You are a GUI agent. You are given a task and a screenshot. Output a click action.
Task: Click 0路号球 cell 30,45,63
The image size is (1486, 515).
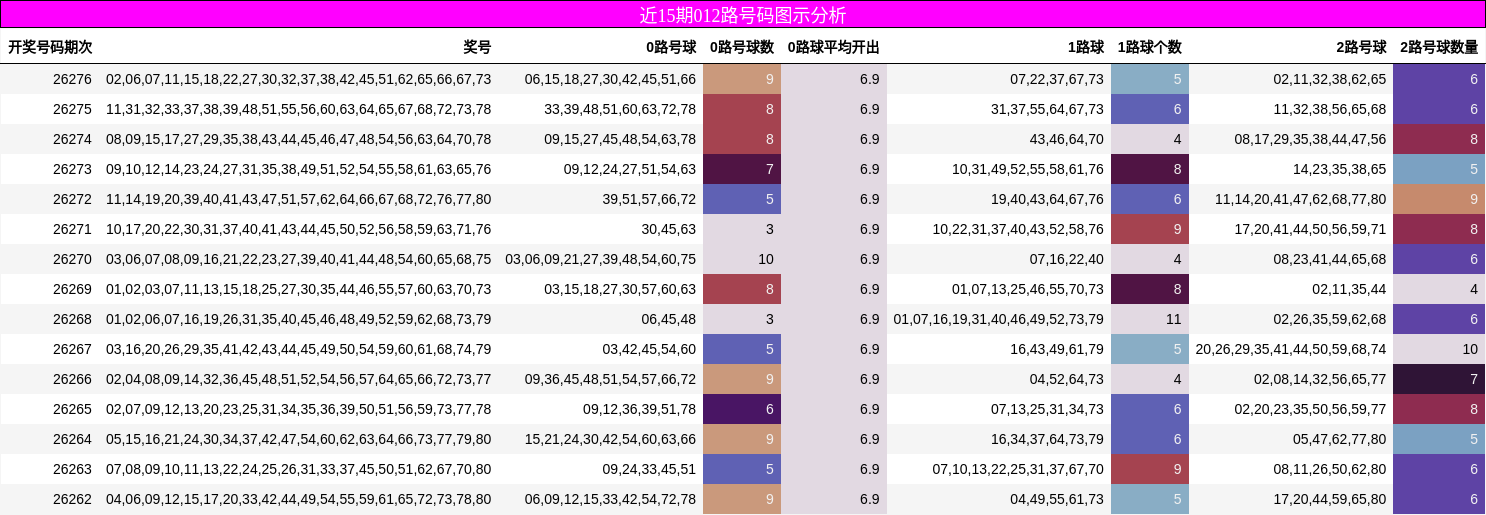(669, 229)
